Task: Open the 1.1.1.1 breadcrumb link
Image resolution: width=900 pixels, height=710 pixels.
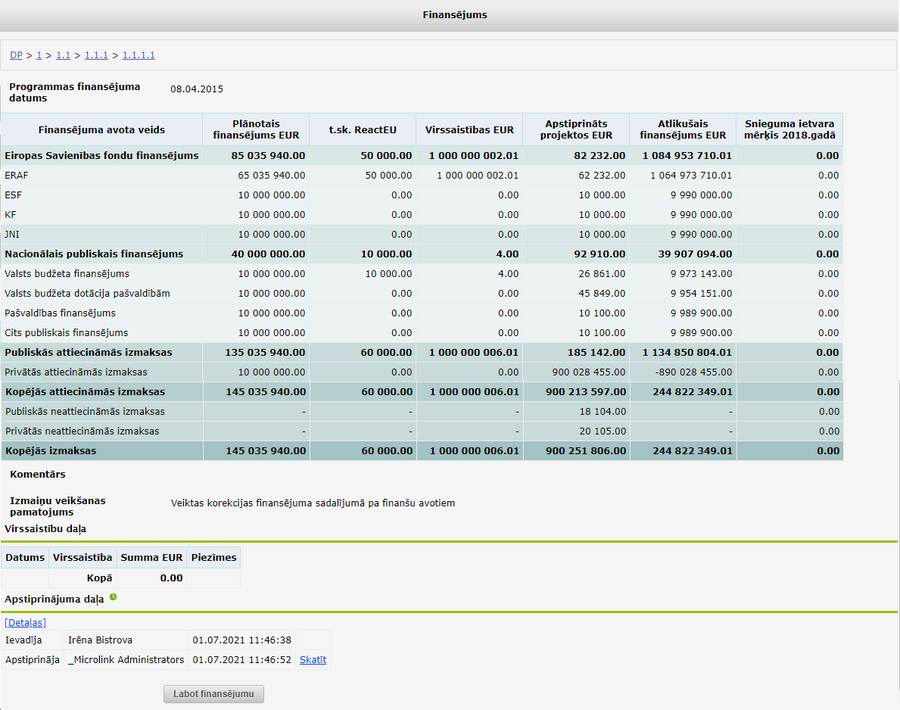Action: coord(139,55)
